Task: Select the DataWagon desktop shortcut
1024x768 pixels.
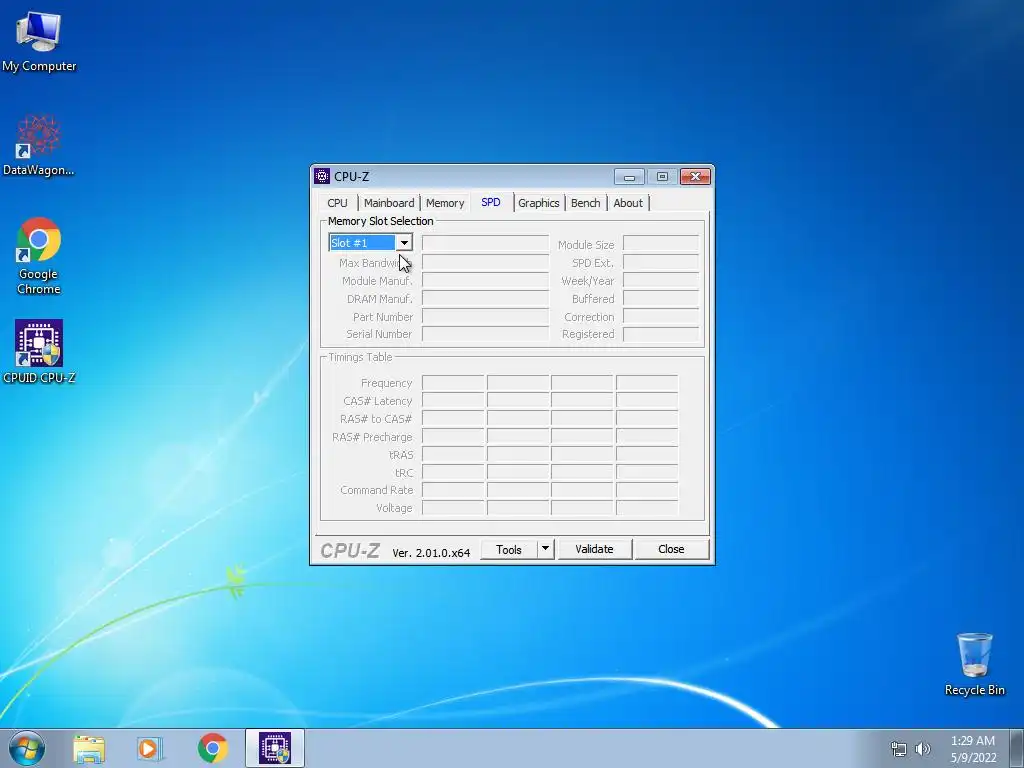Action: click(39, 145)
